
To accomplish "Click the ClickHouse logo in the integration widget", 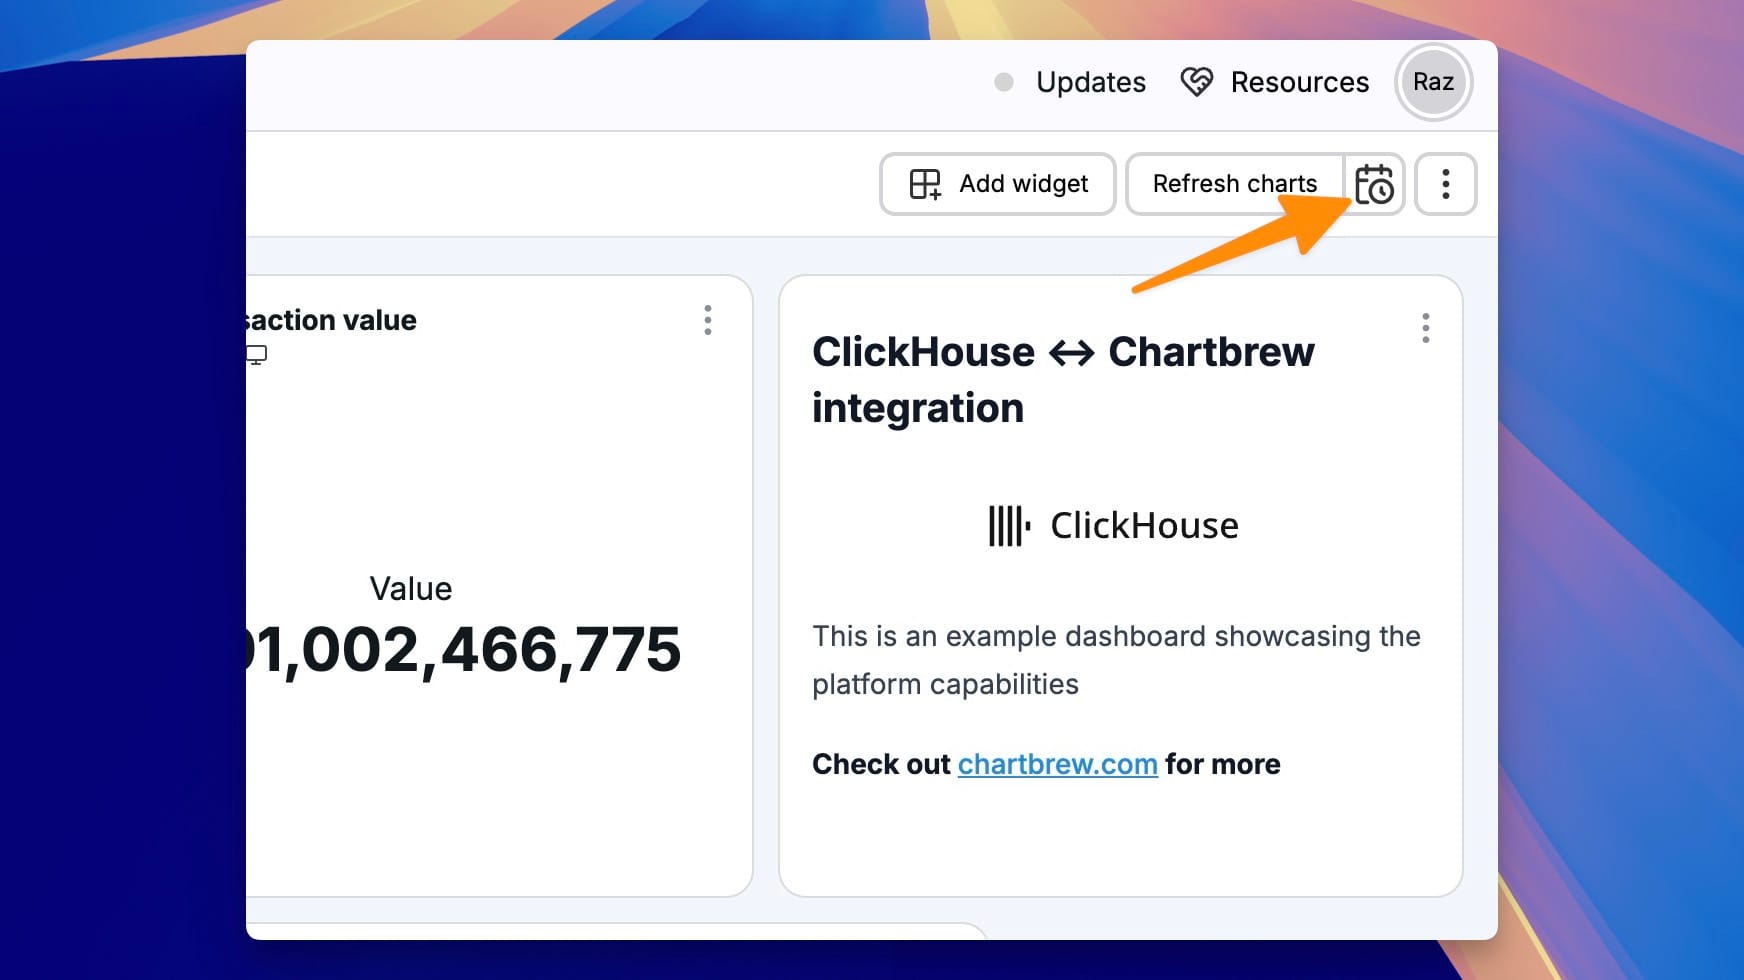I will (1113, 525).
